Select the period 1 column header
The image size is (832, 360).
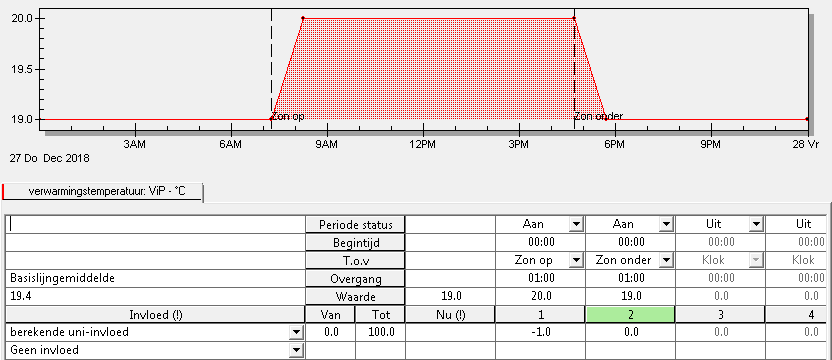540,314
